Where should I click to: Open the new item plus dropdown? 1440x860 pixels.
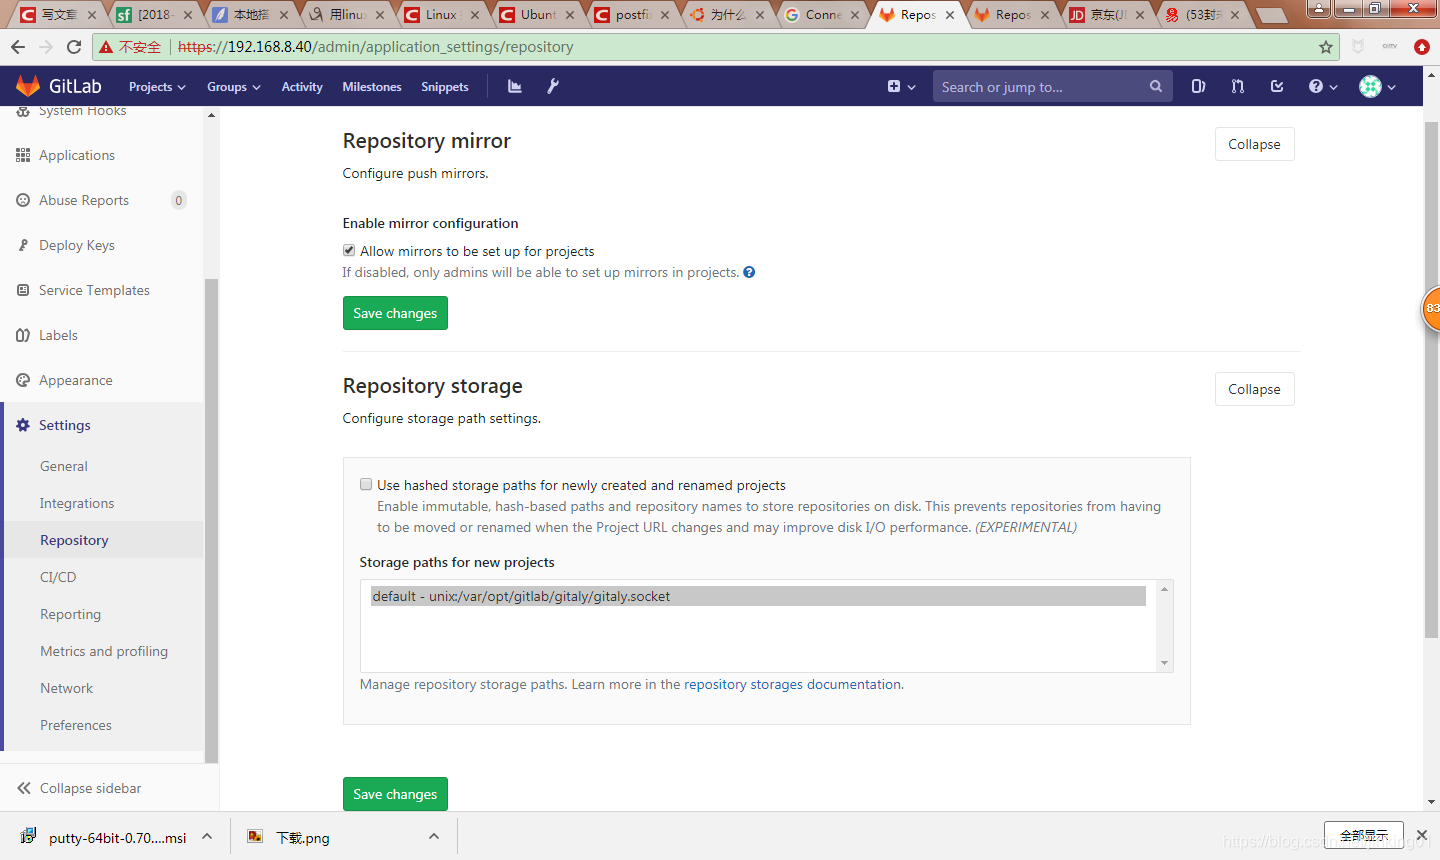(901, 87)
